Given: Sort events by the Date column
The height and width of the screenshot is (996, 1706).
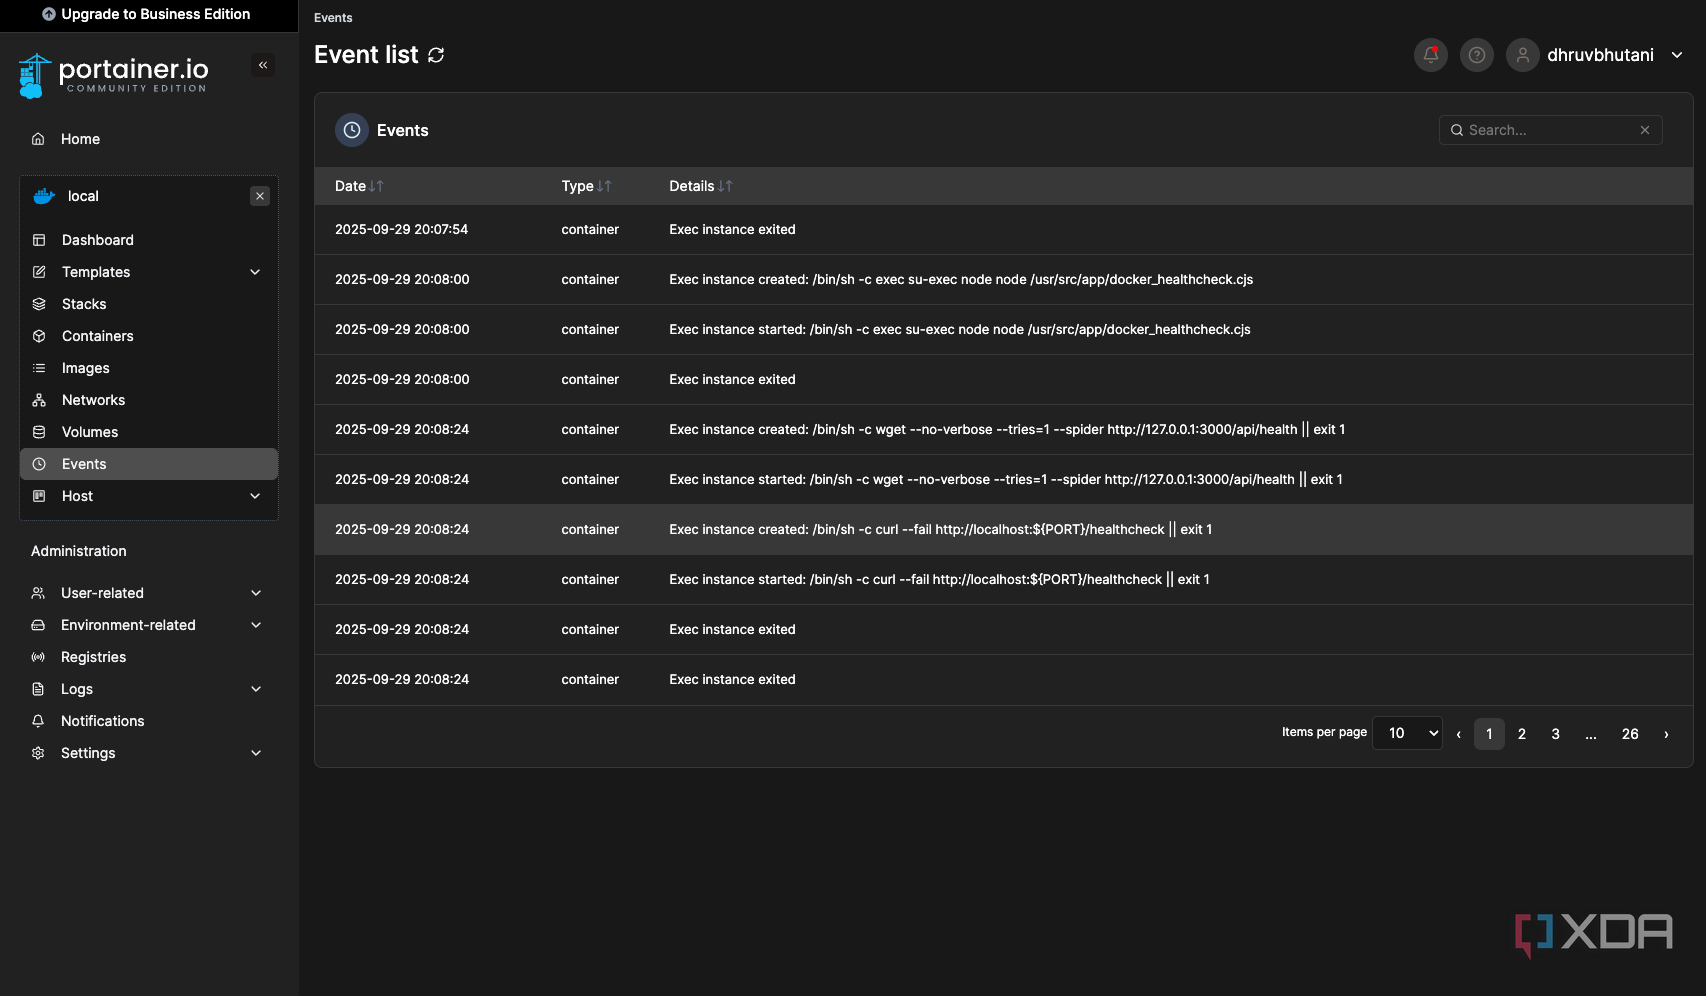Looking at the screenshot, I should pos(359,186).
